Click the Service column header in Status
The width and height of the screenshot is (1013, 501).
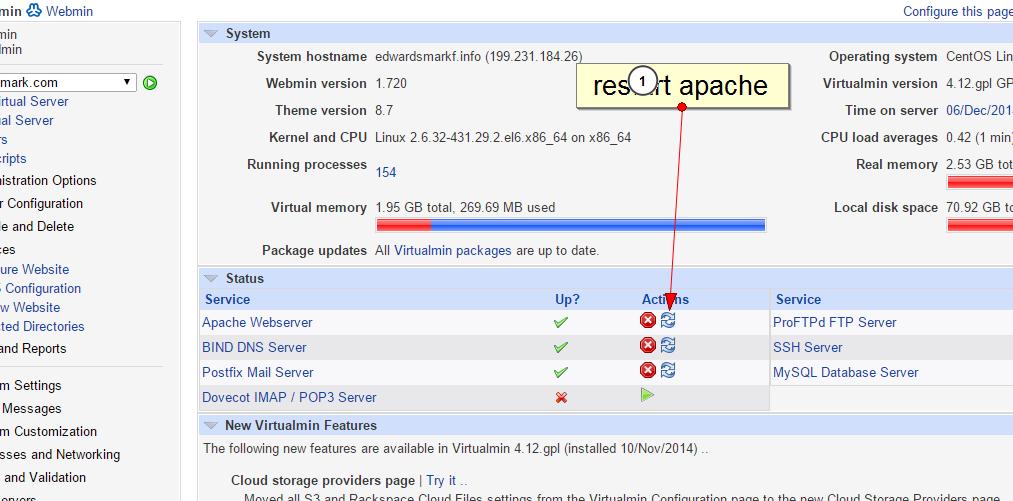pyautogui.click(x=227, y=299)
